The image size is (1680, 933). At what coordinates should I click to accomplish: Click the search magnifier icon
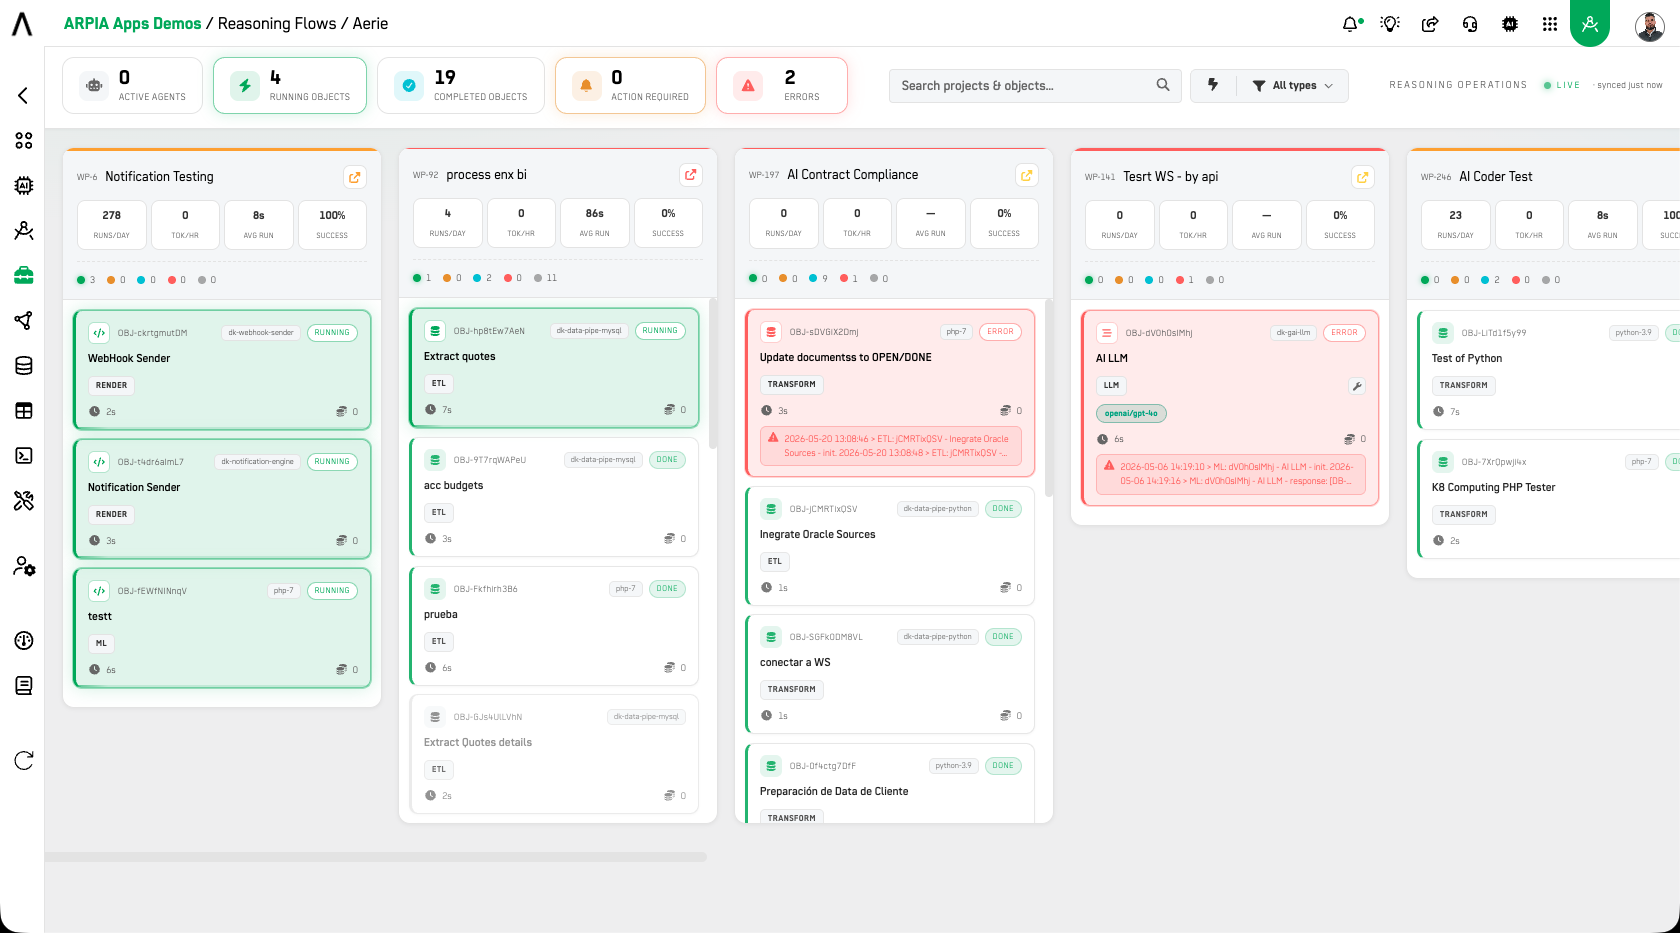tap(1163, 85)
